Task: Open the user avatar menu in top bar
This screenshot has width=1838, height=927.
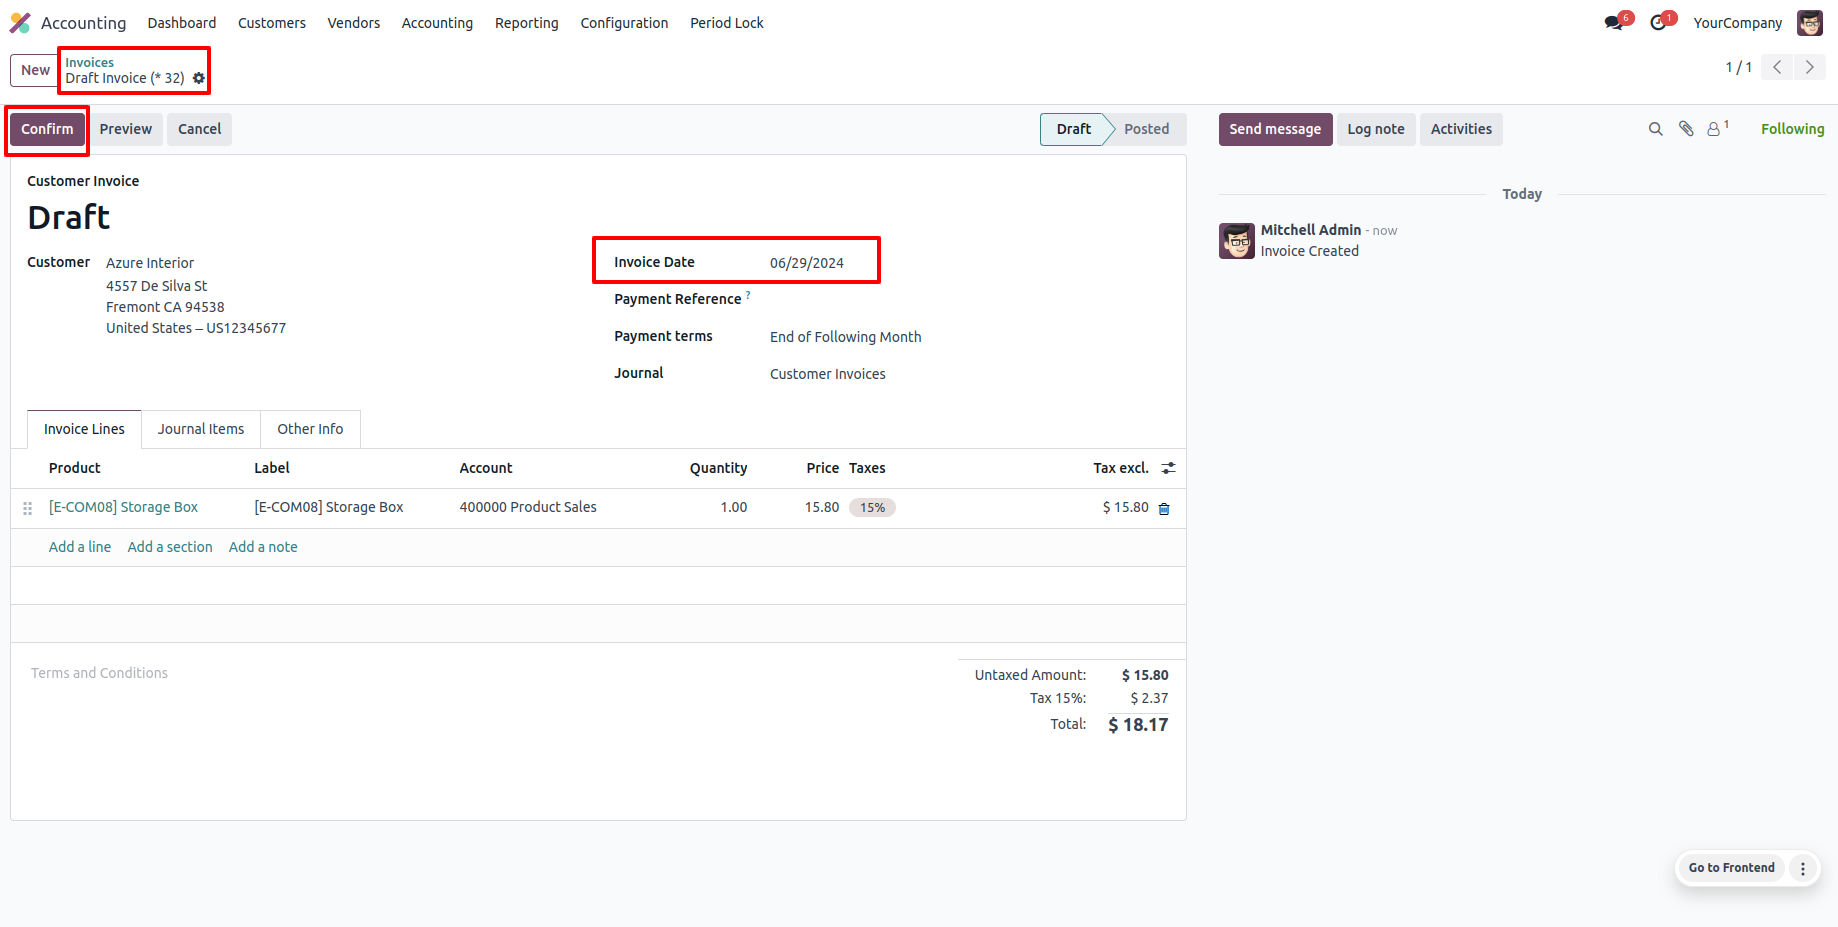Action: click(1810, 22)
